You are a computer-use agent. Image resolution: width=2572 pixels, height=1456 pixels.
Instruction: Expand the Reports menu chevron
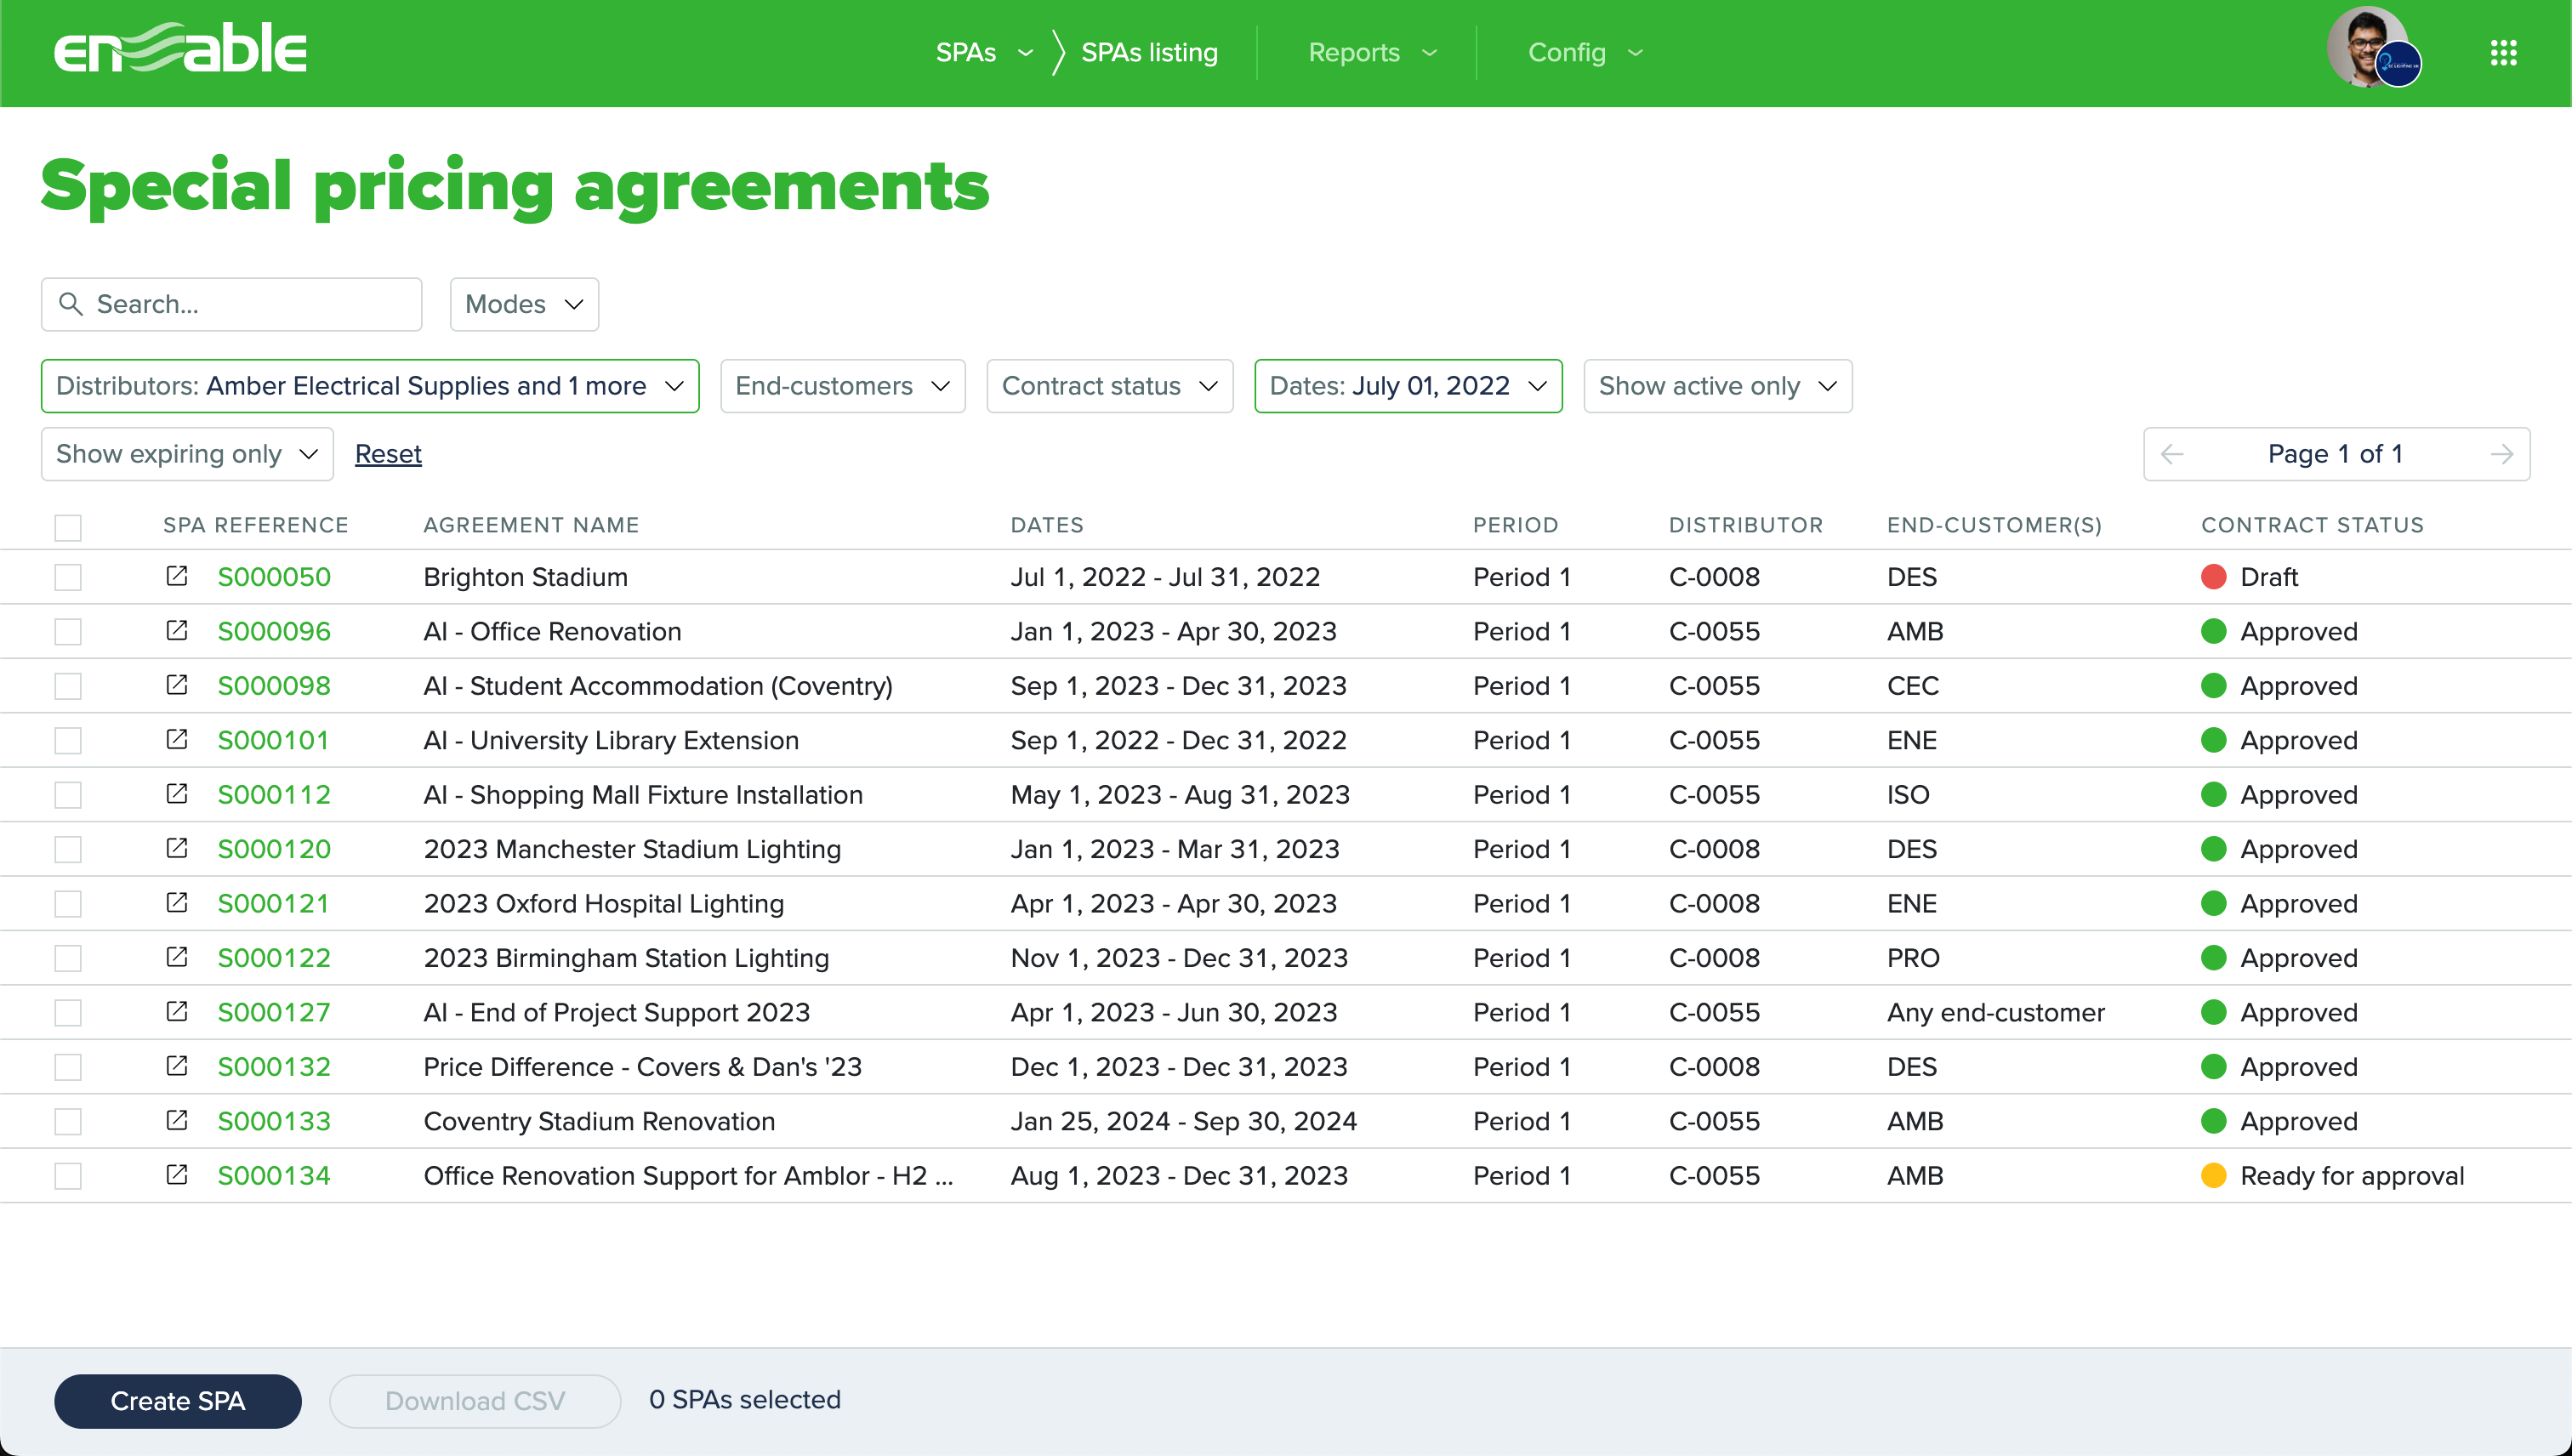pos(1430,53)
